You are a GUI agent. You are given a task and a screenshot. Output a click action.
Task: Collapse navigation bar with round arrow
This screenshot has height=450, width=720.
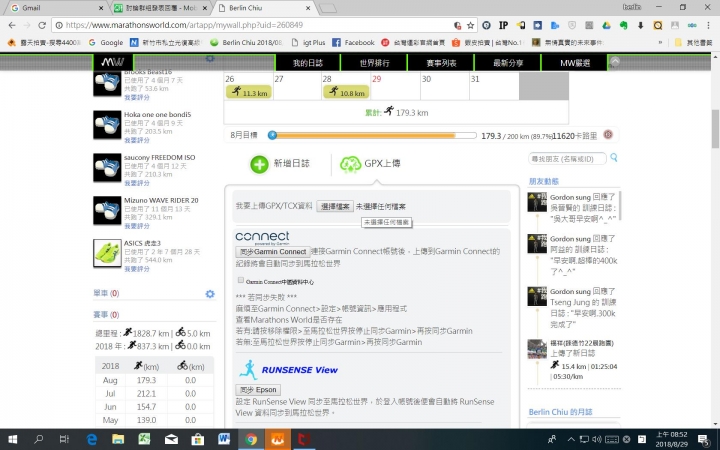click(614, 61)
